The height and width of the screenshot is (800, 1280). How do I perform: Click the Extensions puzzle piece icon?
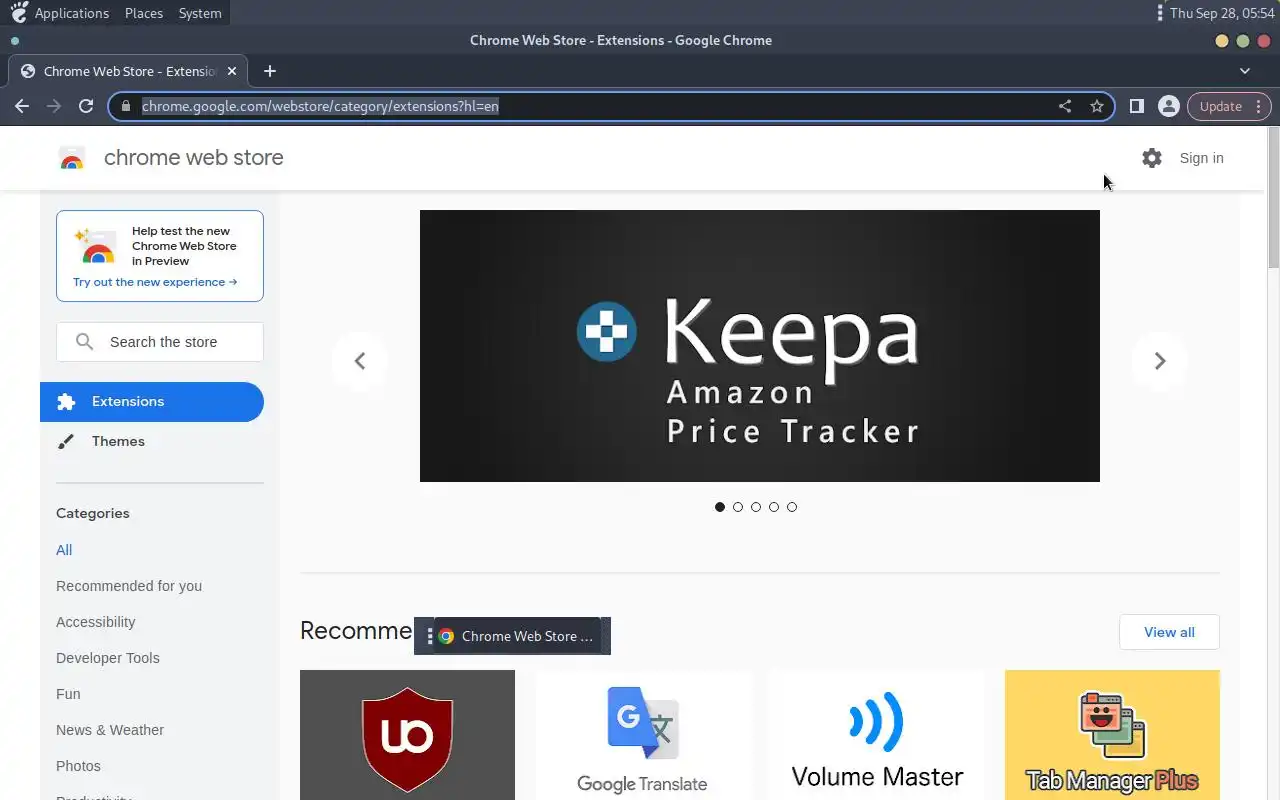[66, 402]
